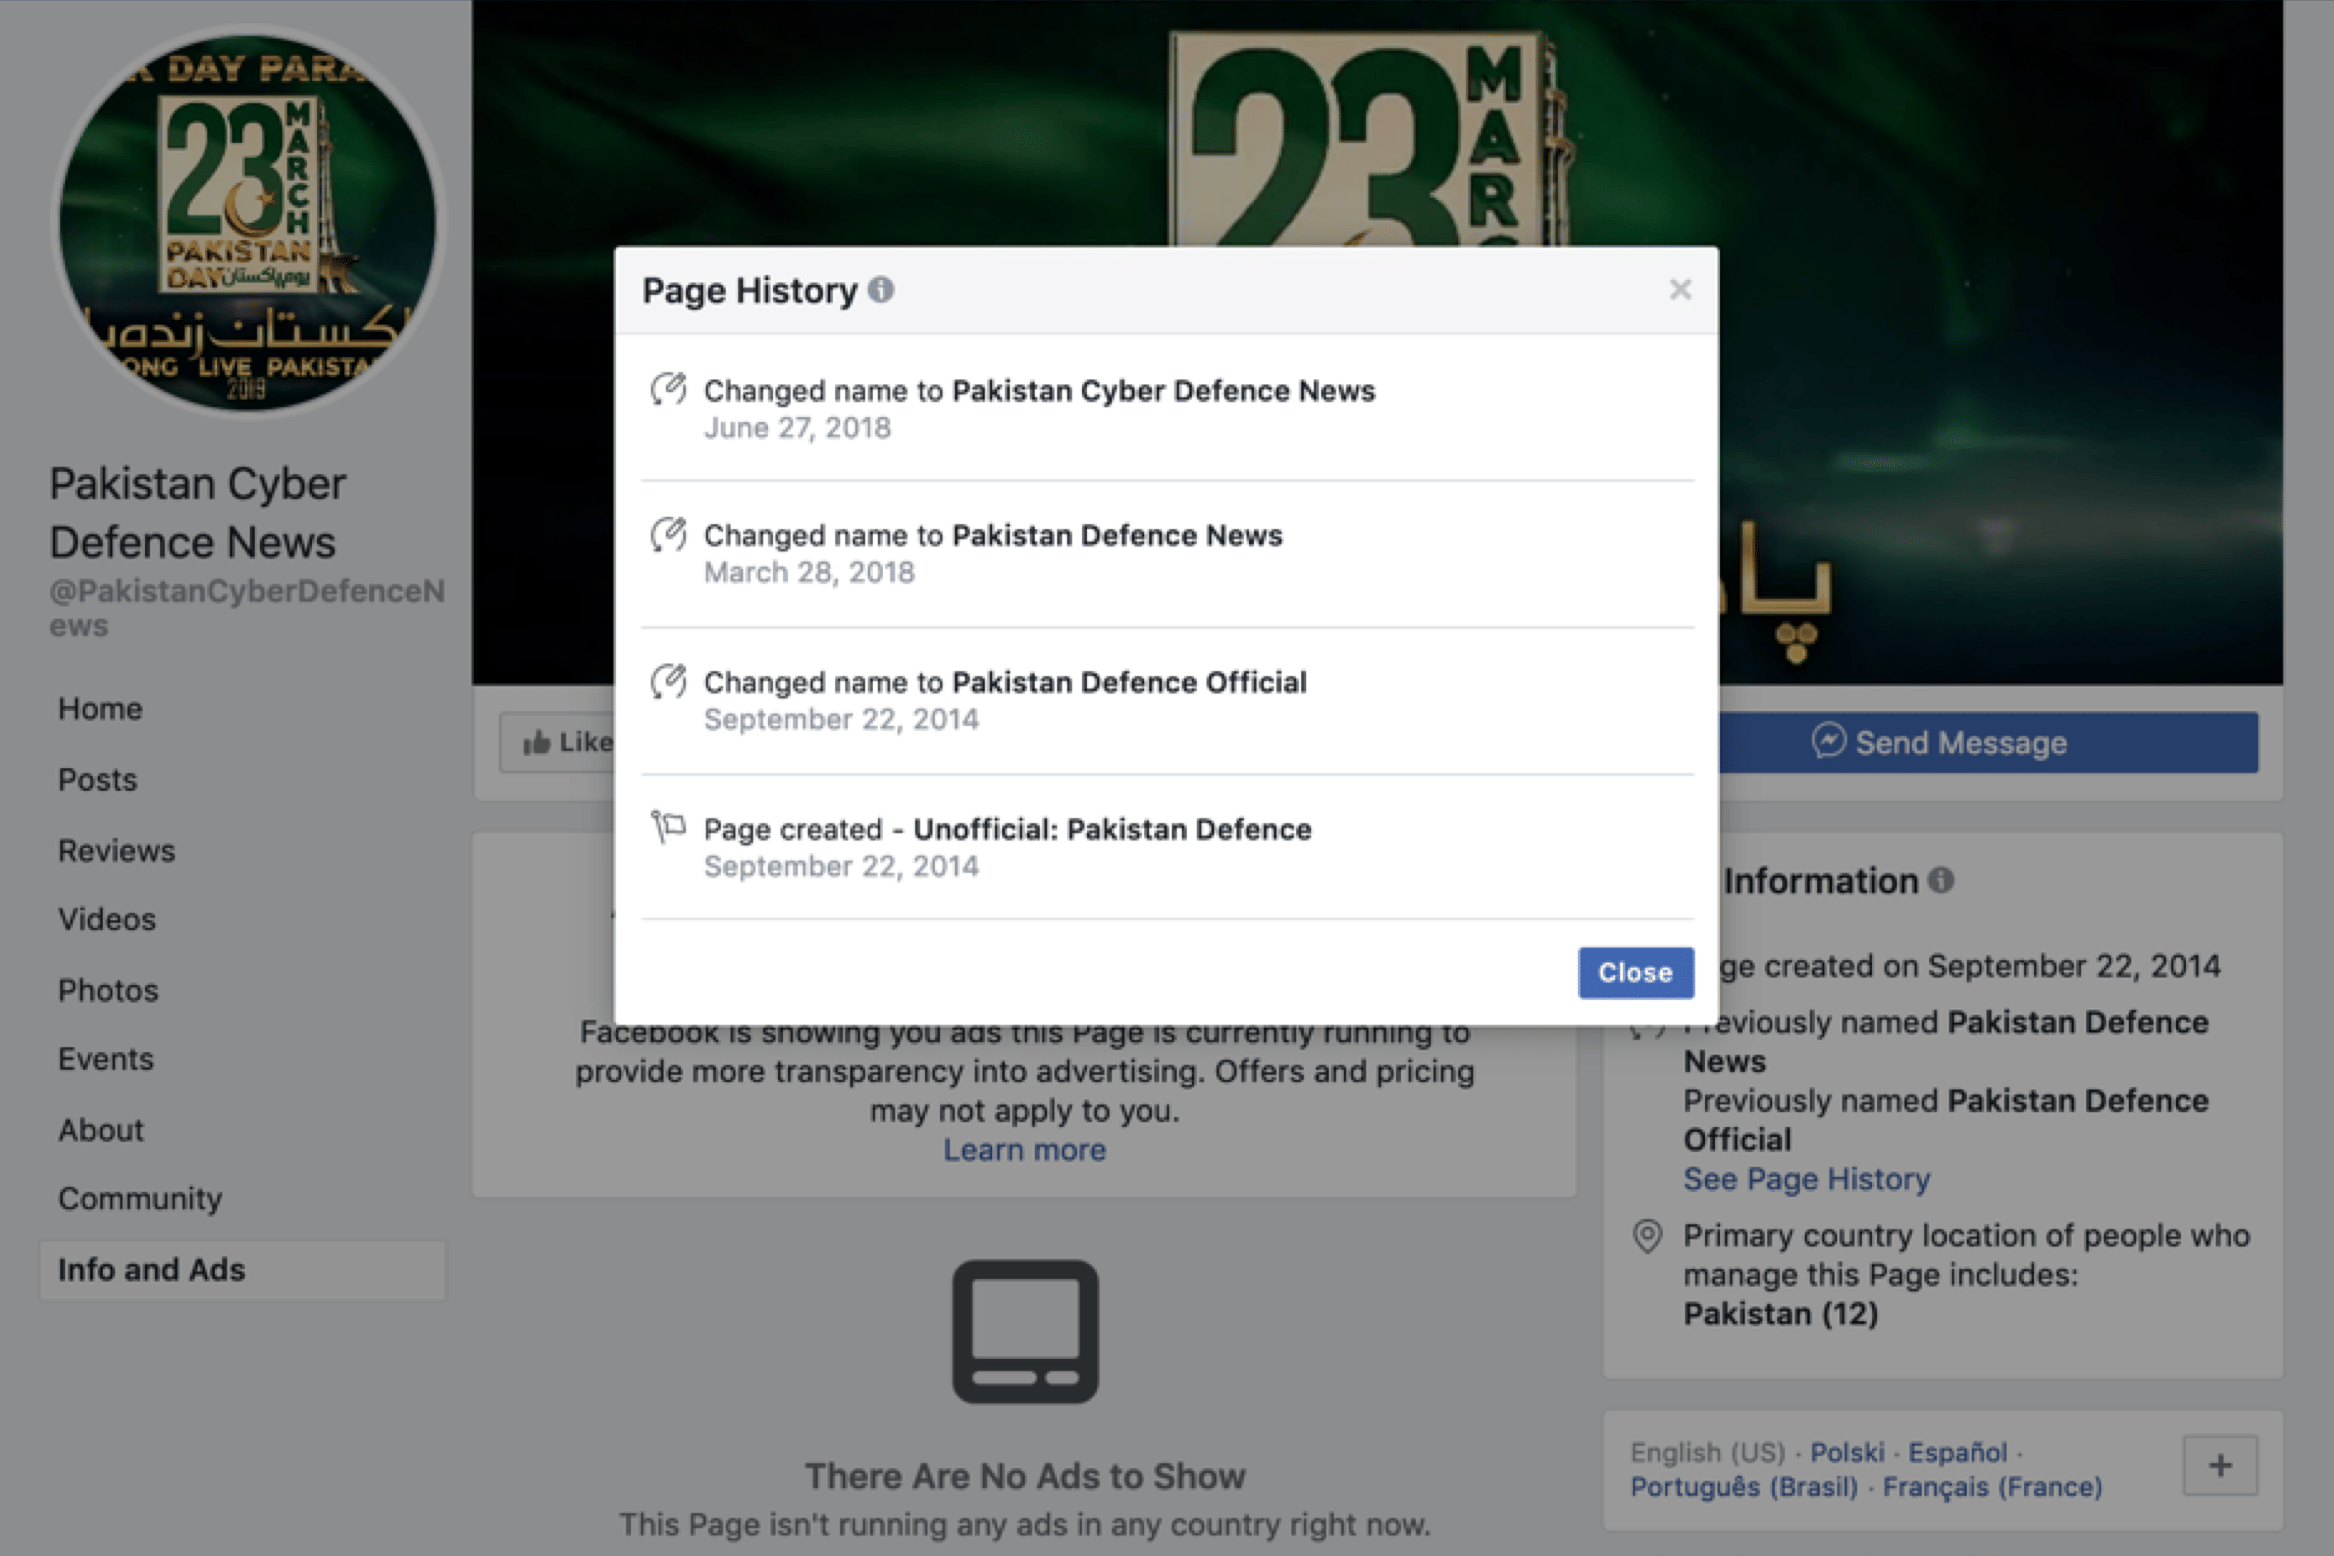Close dialog with the X icon
The image size is (2334, 1556).
click(1680, 290)
